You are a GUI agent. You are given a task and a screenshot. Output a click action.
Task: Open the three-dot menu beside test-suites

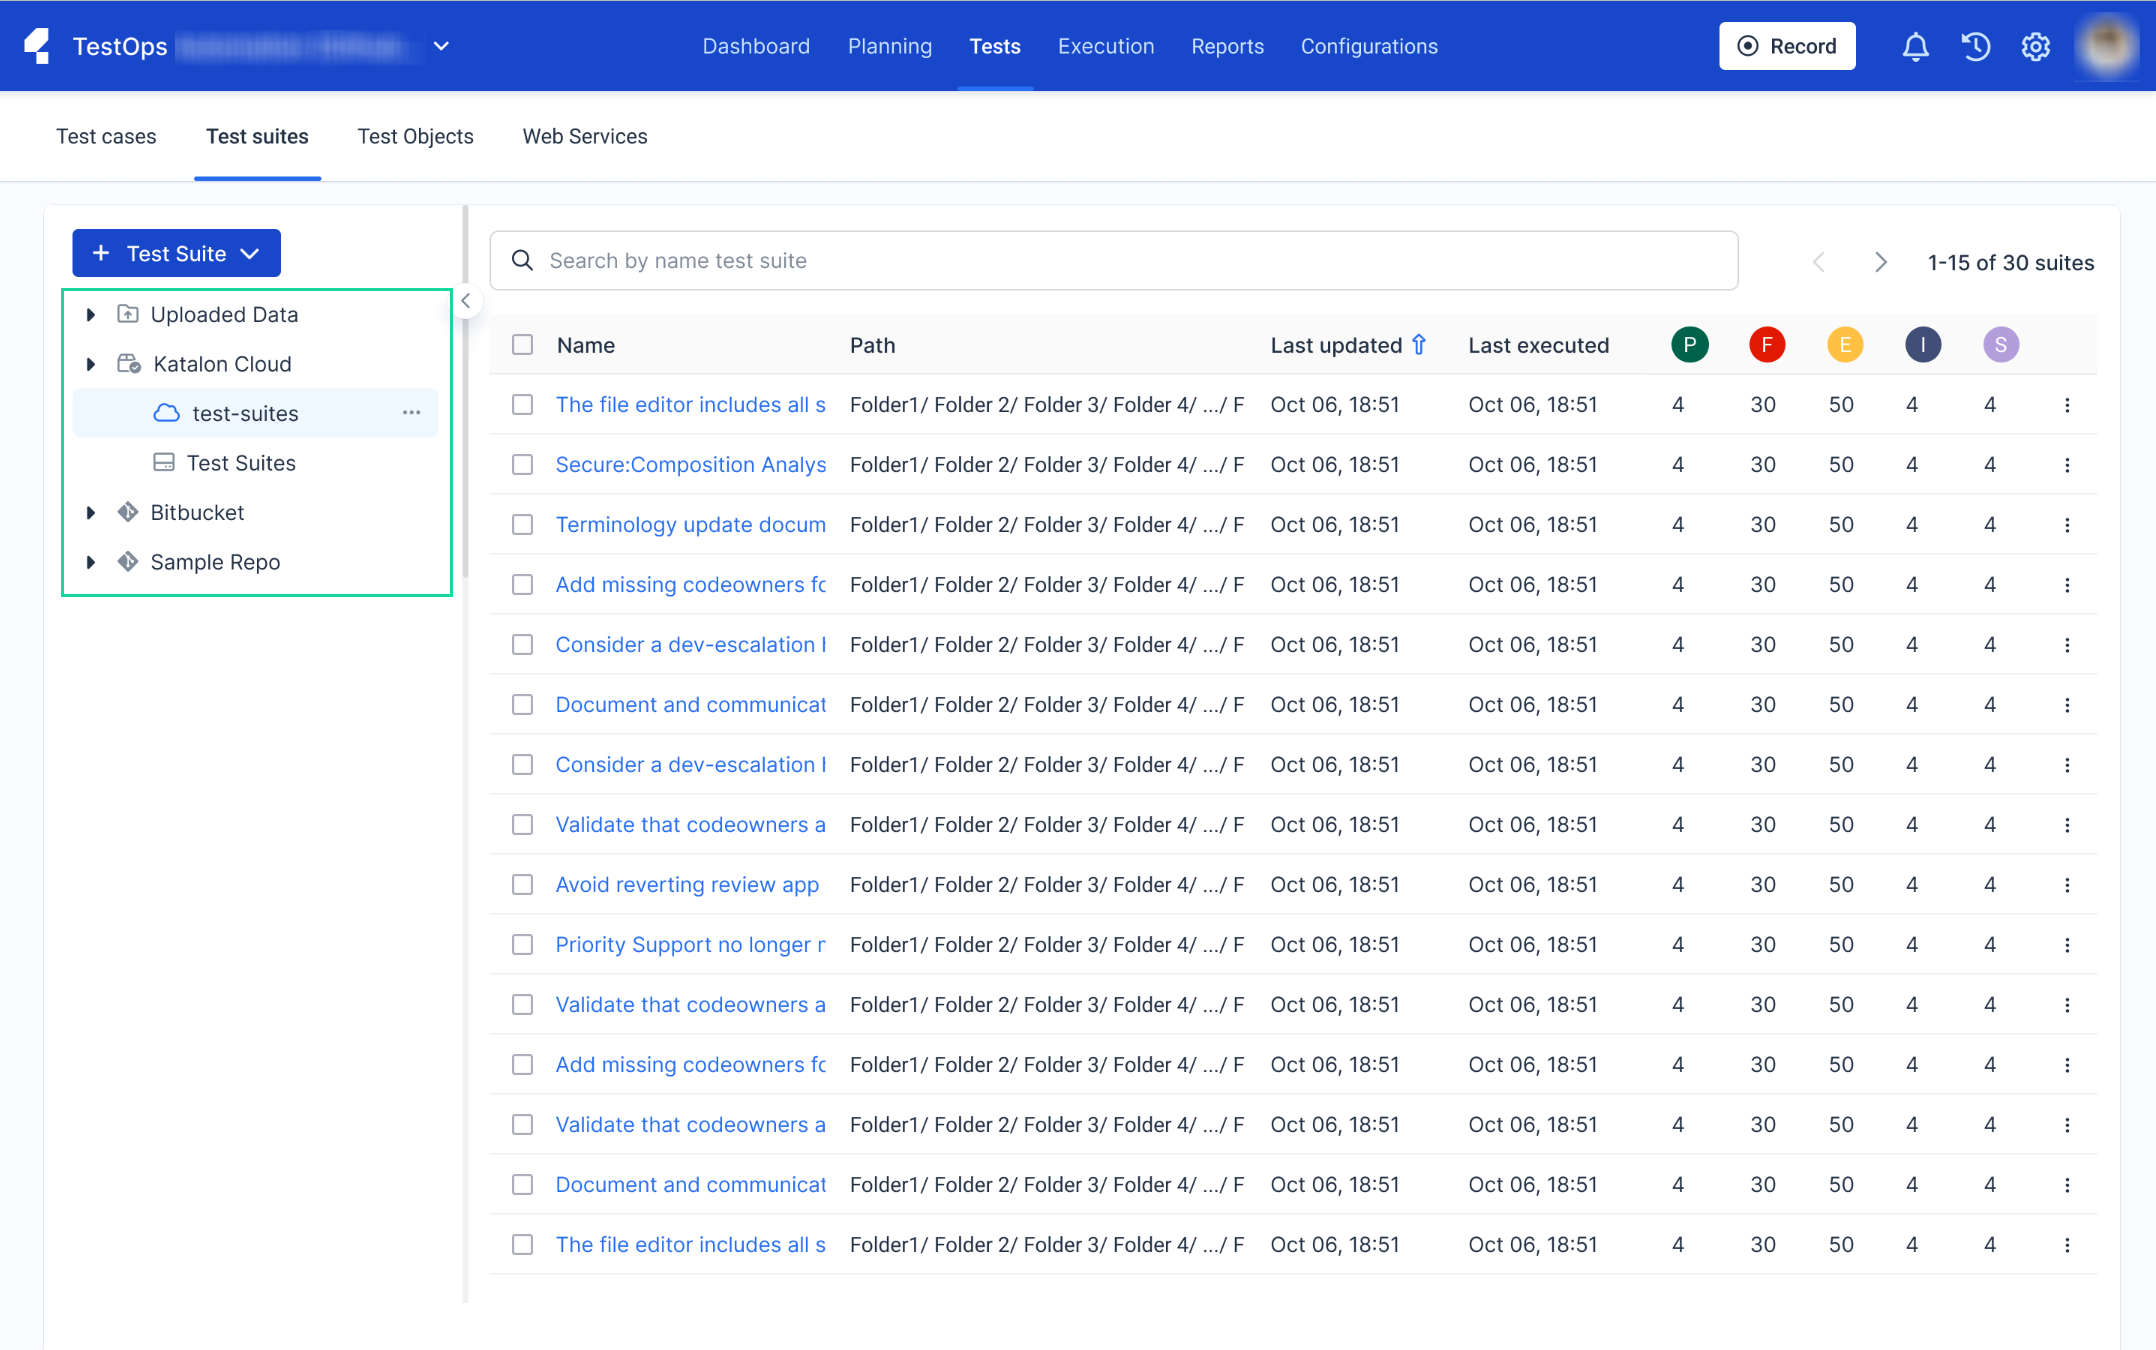click(411, 413)
